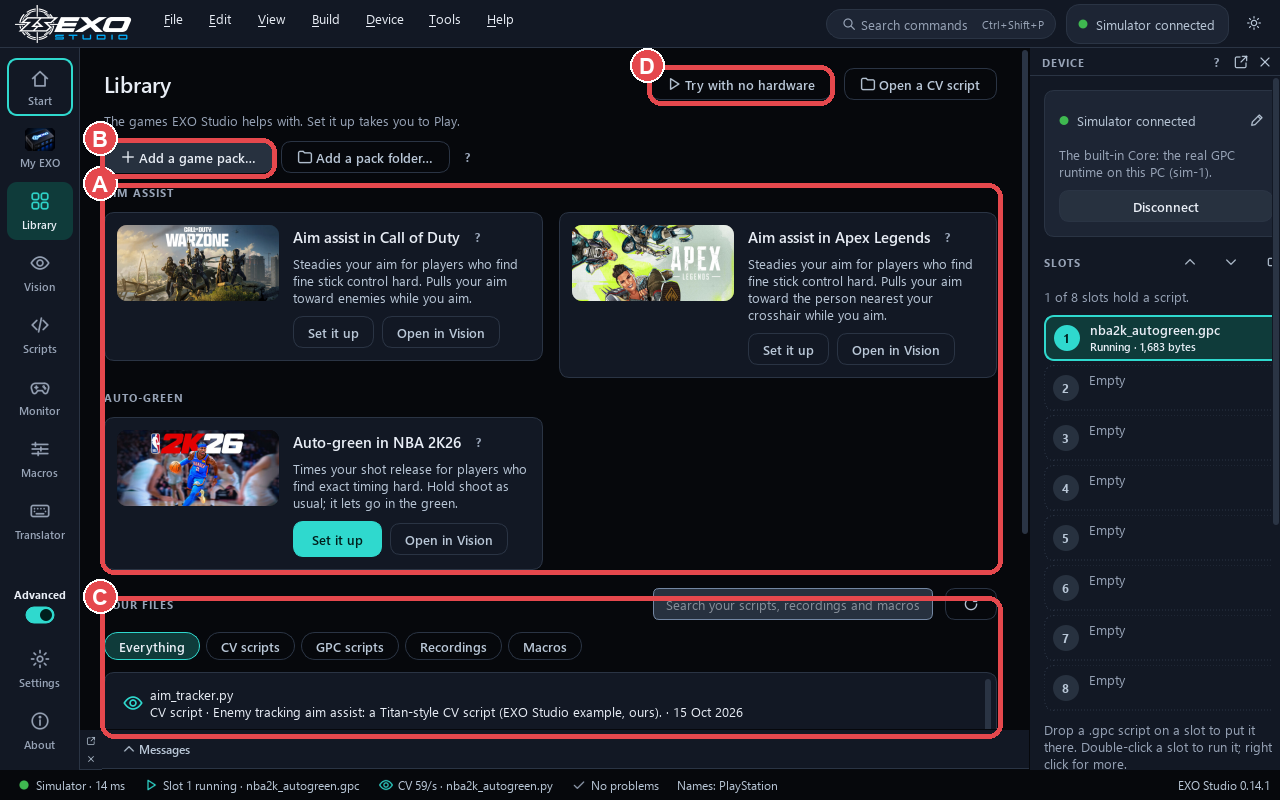Disconnect the simulator device
This screenshot has height=800, width=1280.
[1166, 207]
